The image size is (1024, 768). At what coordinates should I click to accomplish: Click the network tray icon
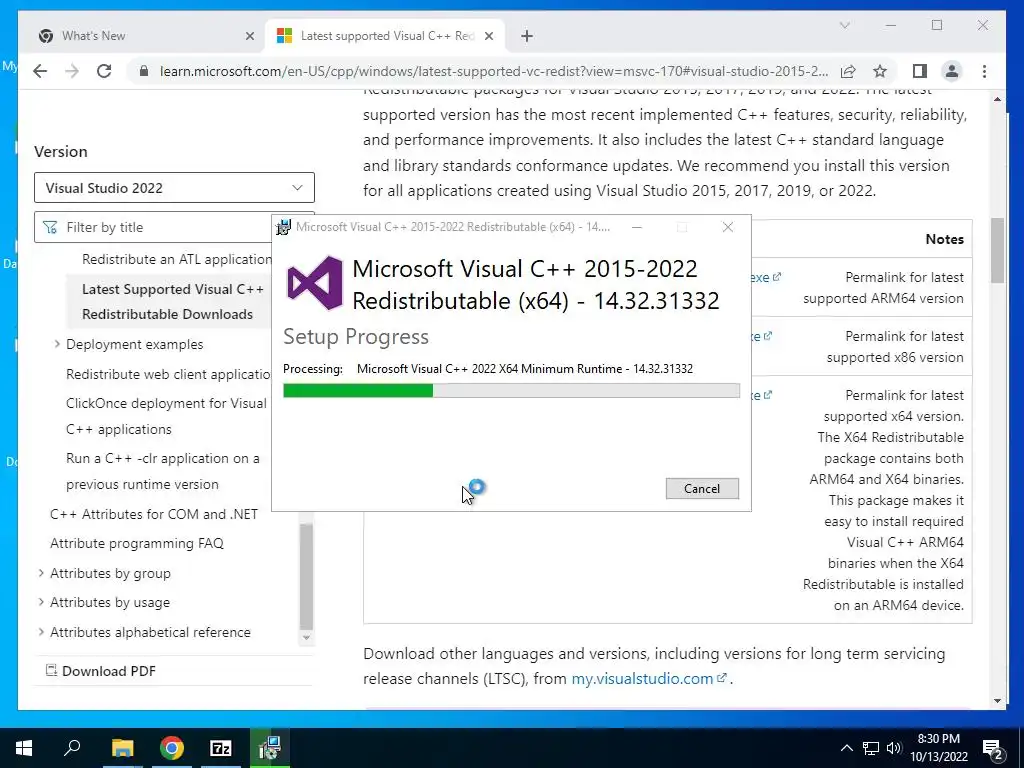[871, 748]
